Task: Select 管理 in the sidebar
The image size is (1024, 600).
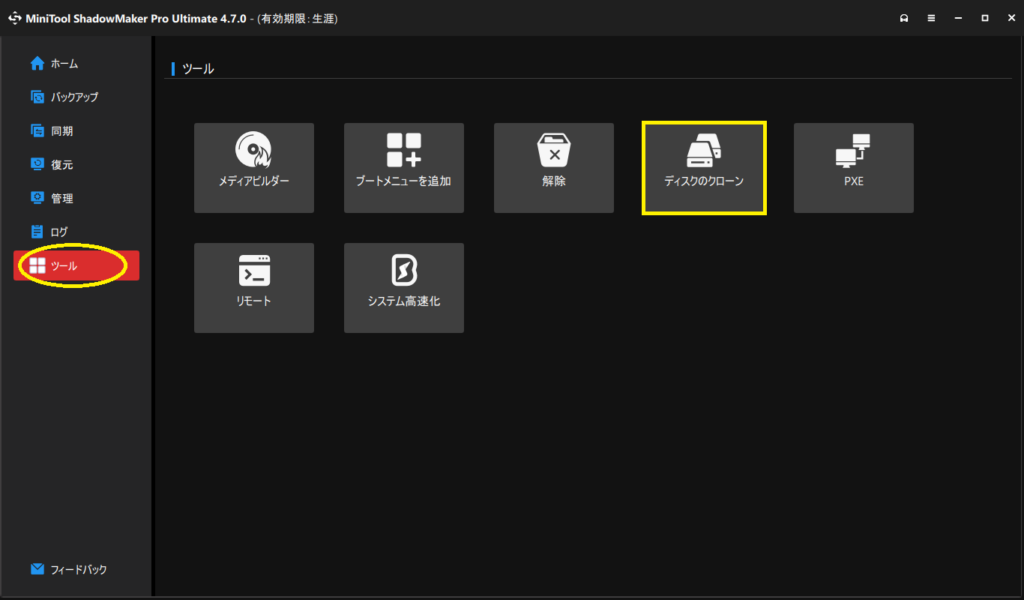Action: click(76, 198)
